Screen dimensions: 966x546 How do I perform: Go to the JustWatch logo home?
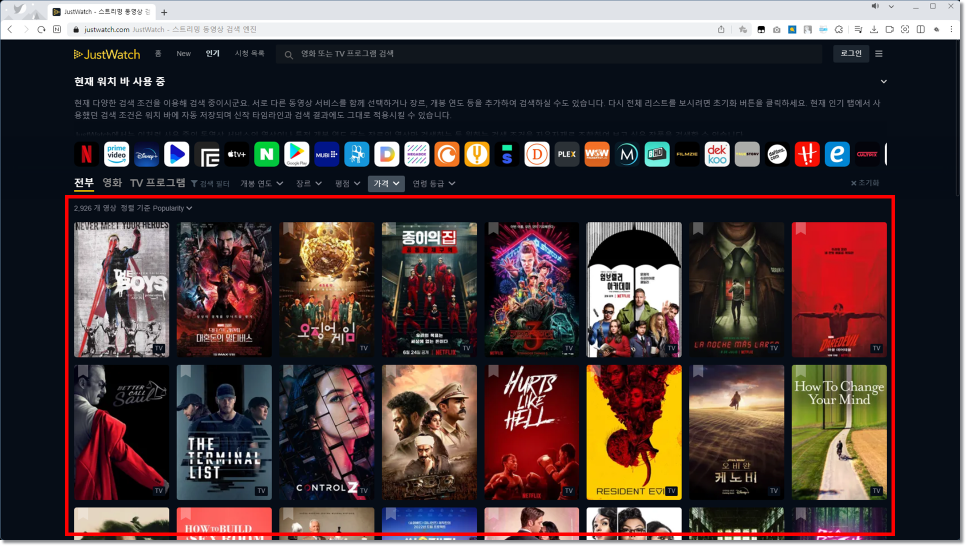pos(107,54)
